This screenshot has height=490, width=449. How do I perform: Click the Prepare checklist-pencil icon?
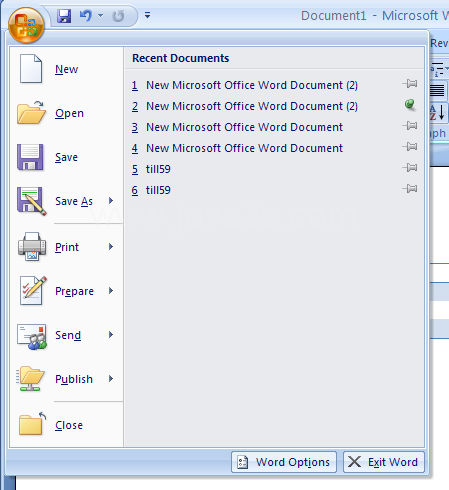(x=33, y=290)
